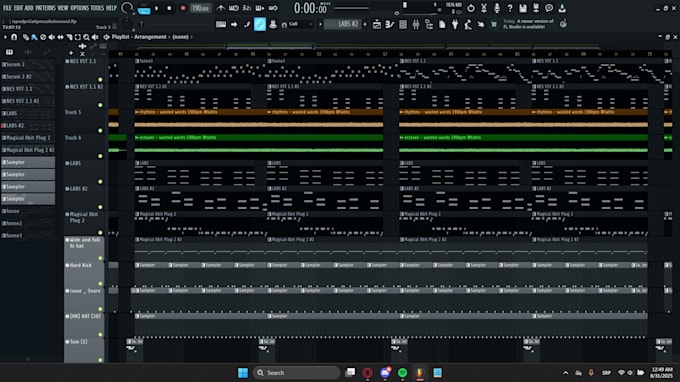680x382 pixels.
Task: Open the Piano roll view icon
Action: click(x=390, y=25)
